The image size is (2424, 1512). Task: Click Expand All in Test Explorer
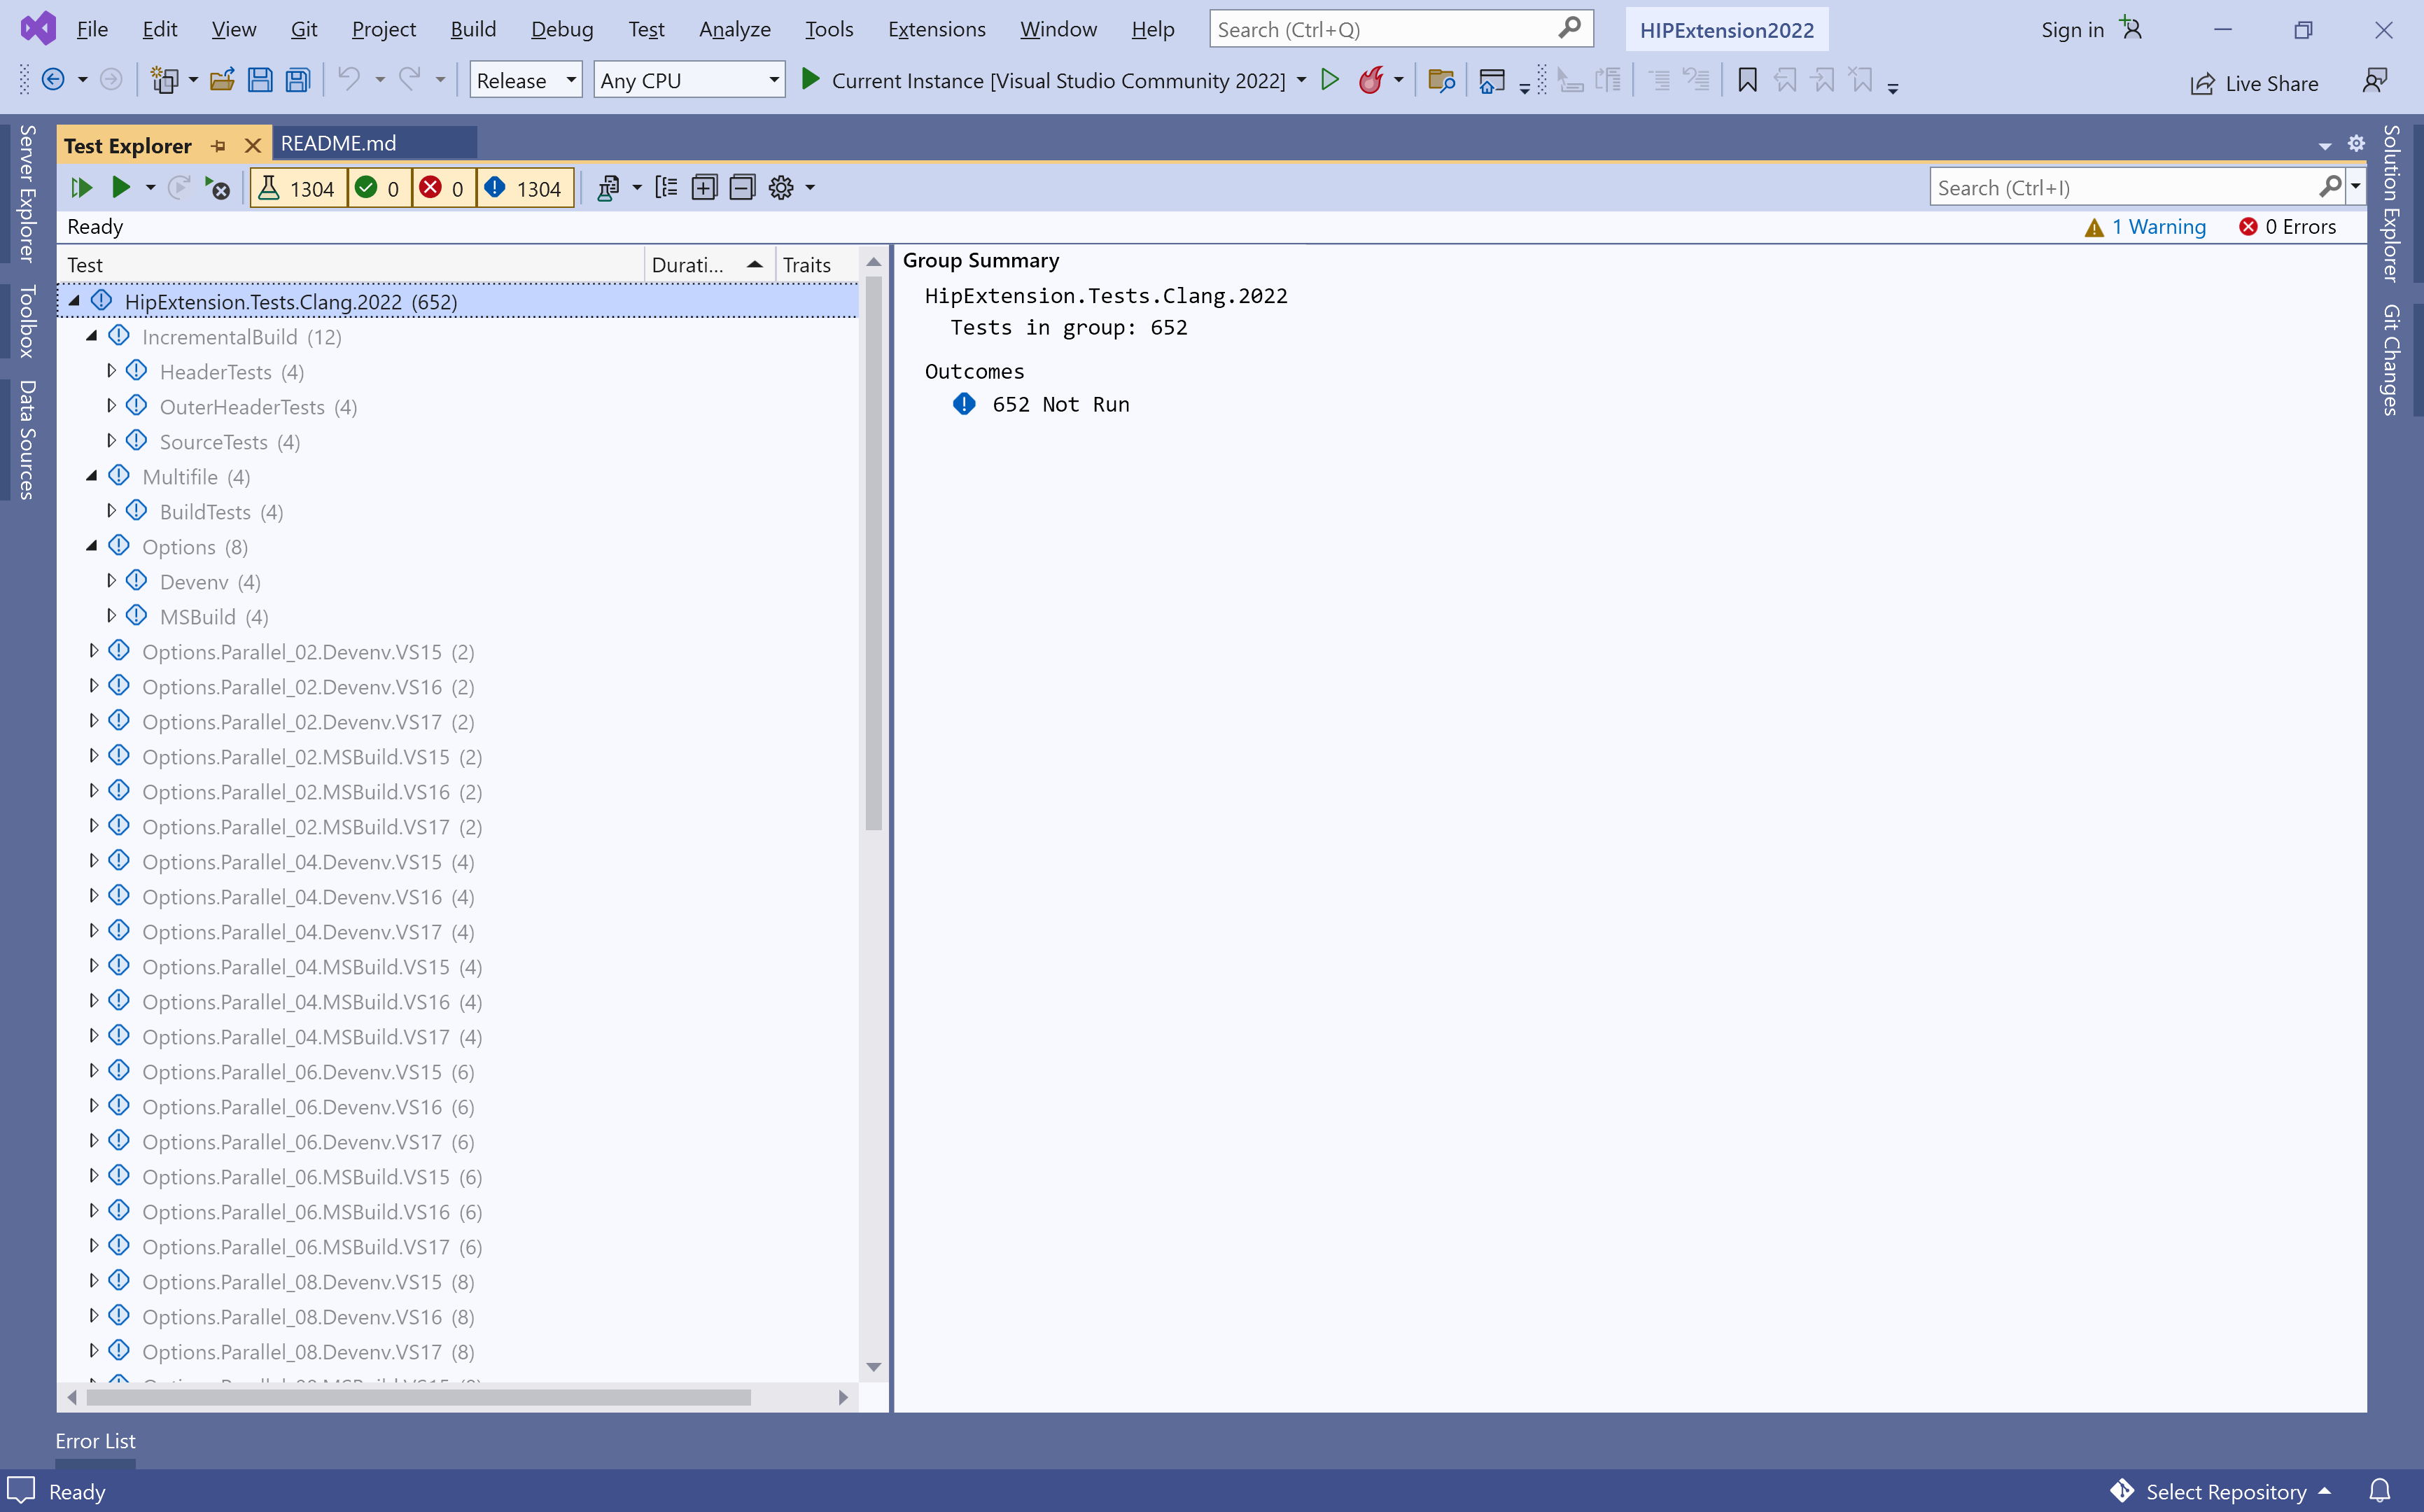tap(704, 188)
